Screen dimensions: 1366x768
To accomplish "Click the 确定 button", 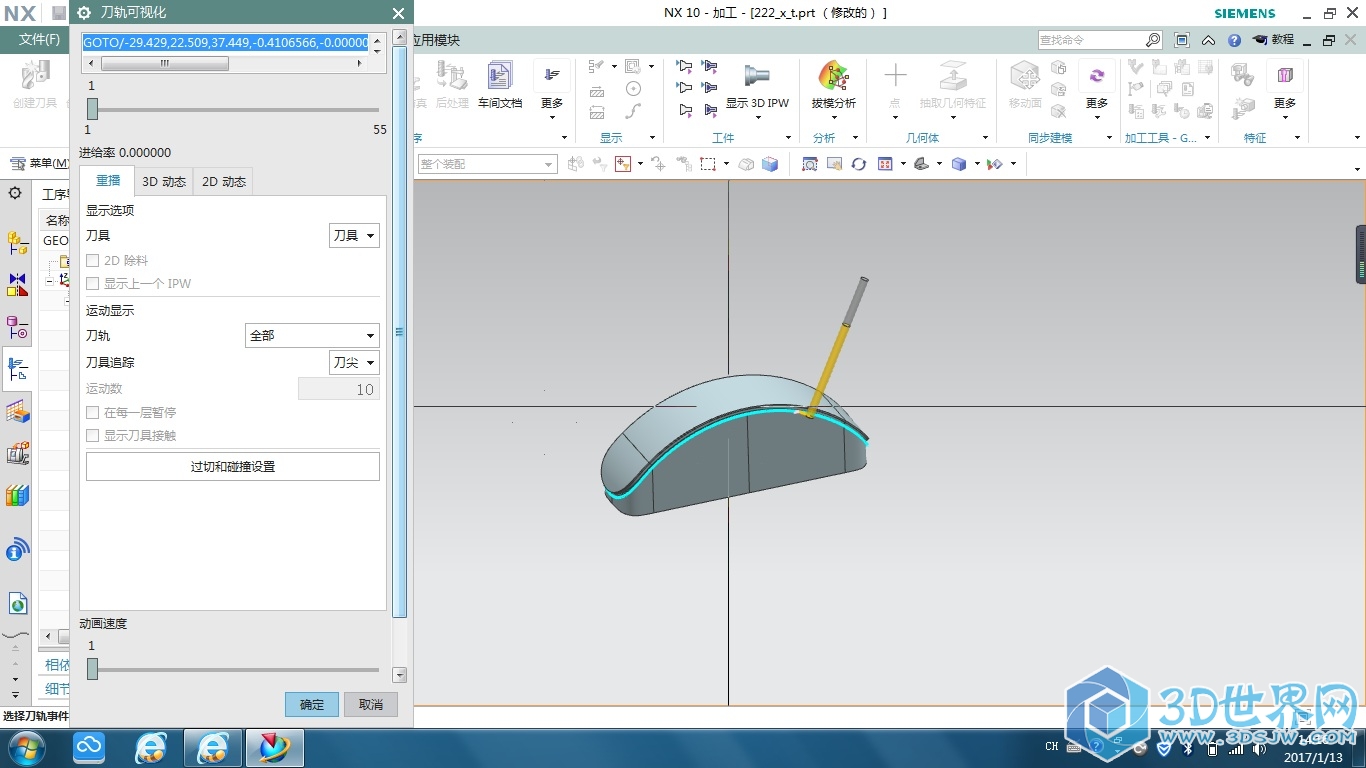I will tap(312, 704).
